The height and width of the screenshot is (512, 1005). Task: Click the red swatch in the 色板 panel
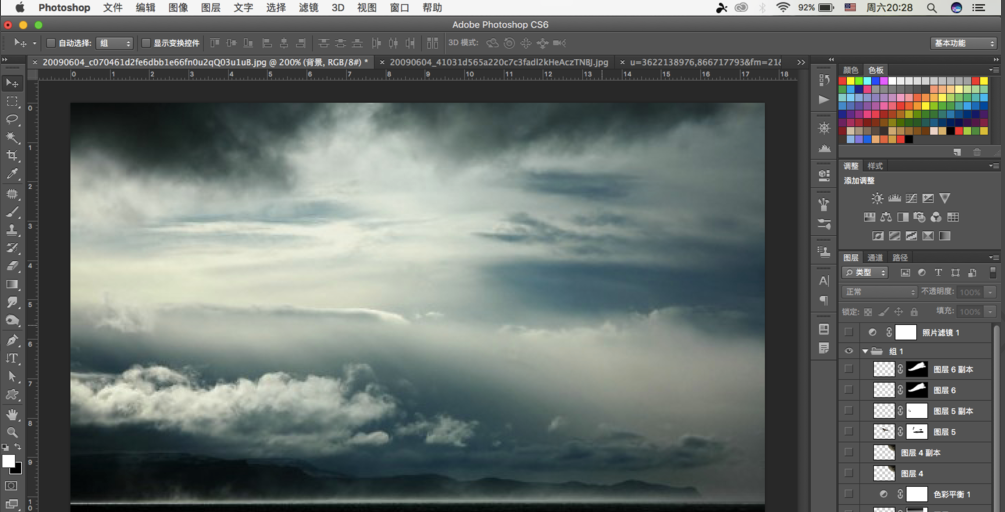pyautogui.click(x=844, y=82)
